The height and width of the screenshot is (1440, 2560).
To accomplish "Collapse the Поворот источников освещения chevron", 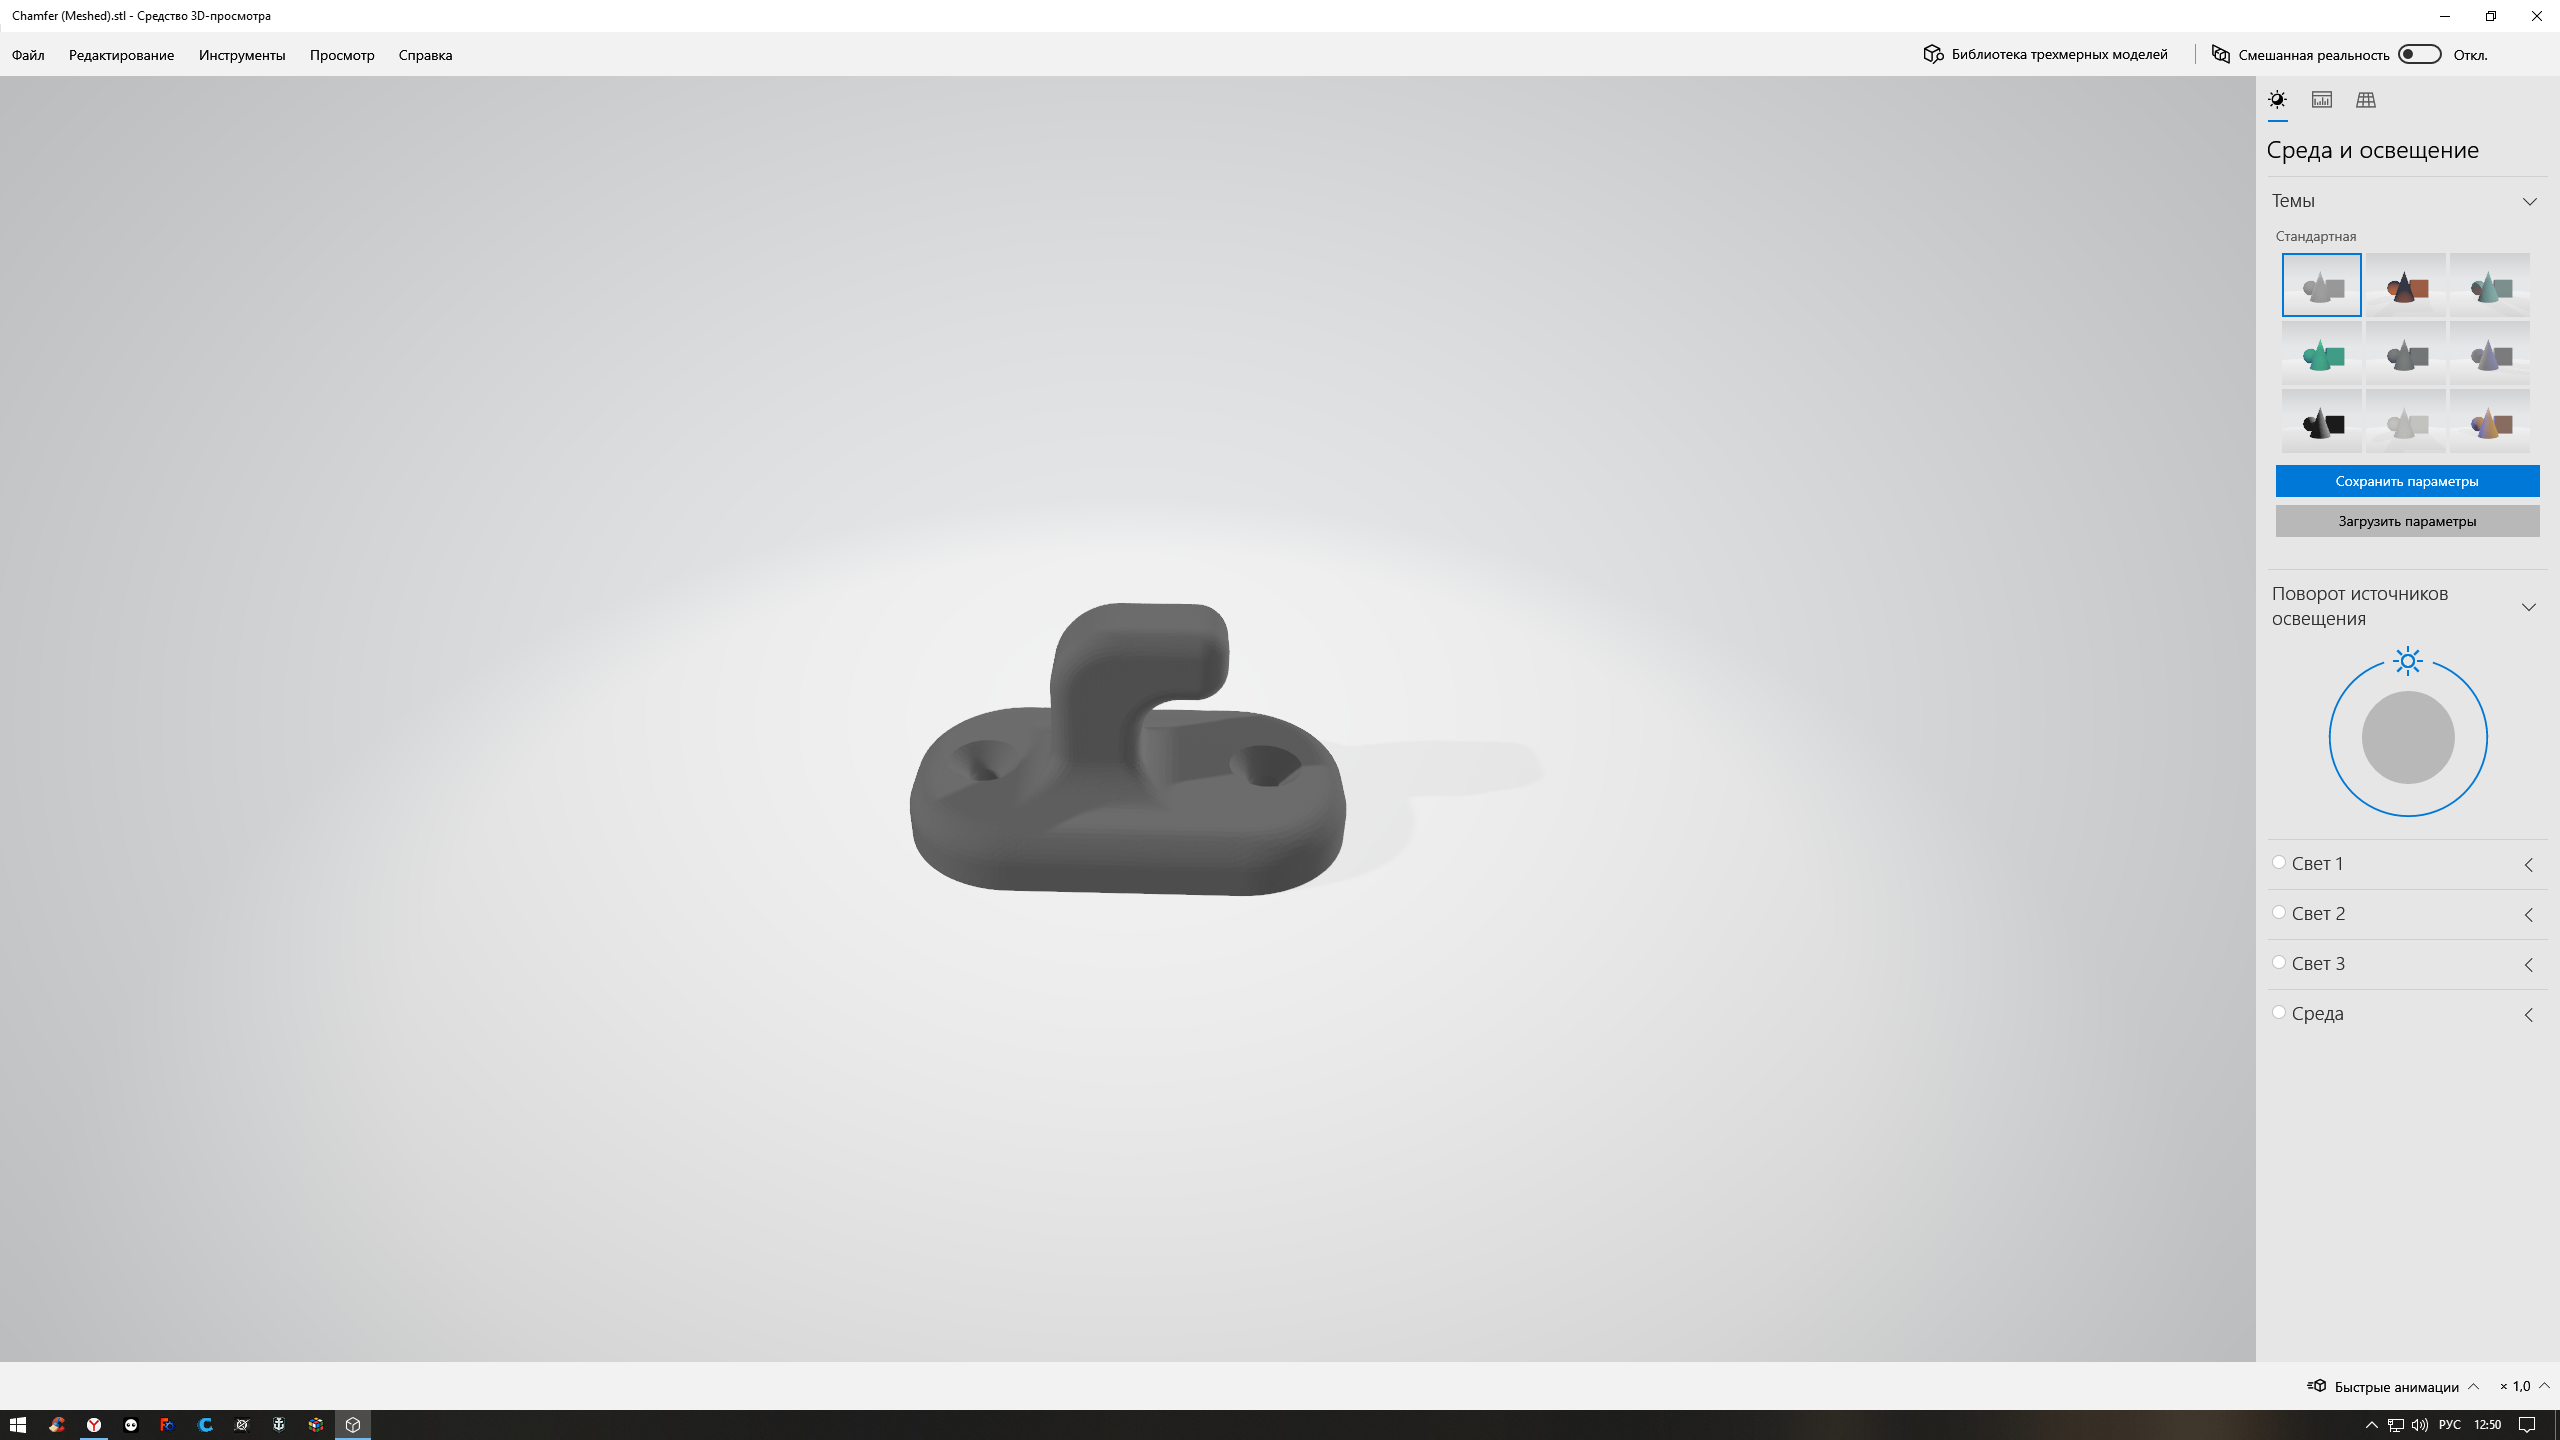I will pos(2529,607).
